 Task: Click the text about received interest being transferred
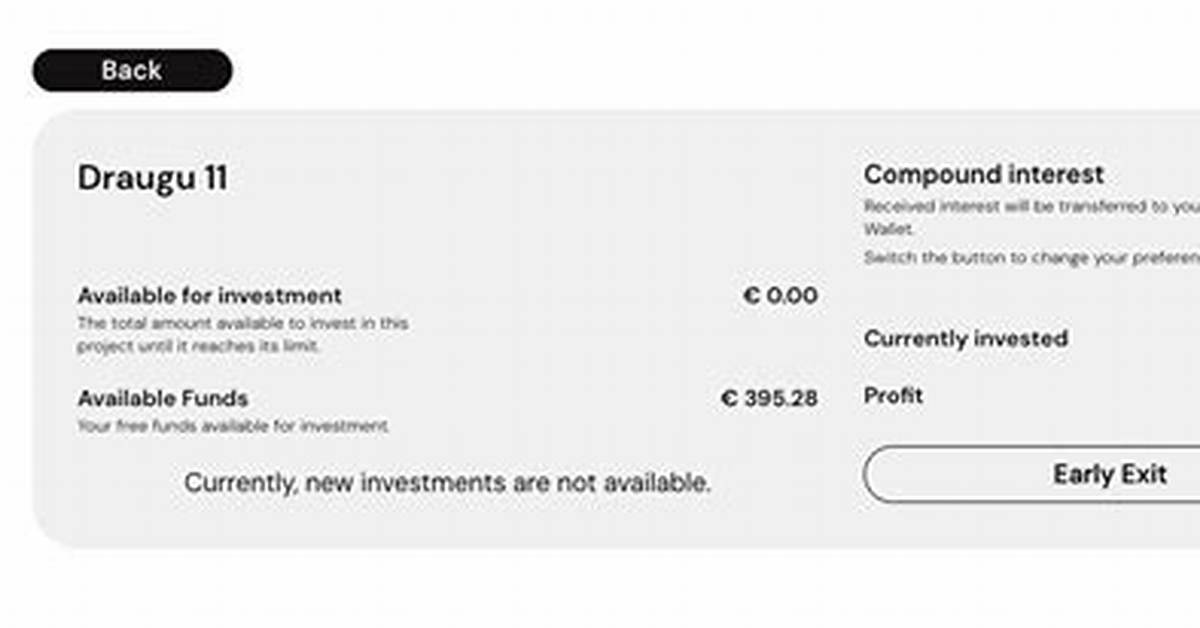pos(1032,206)
